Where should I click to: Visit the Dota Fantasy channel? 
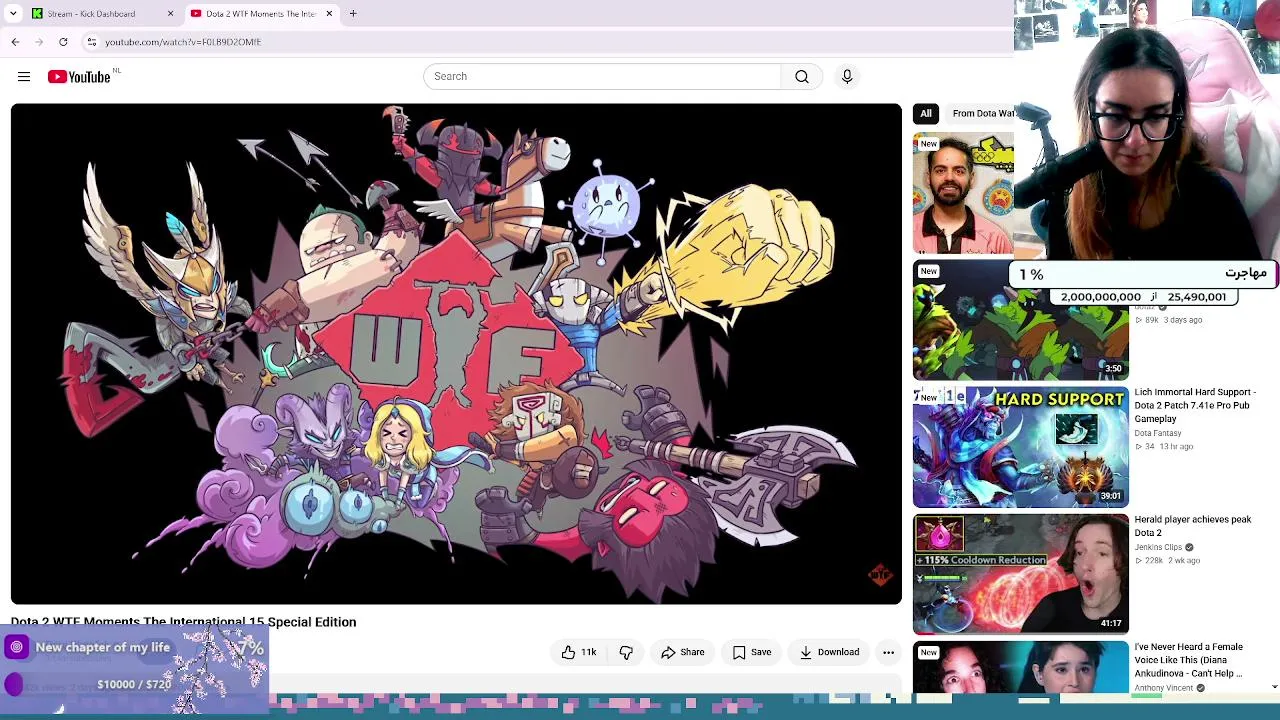[1158, 433]
